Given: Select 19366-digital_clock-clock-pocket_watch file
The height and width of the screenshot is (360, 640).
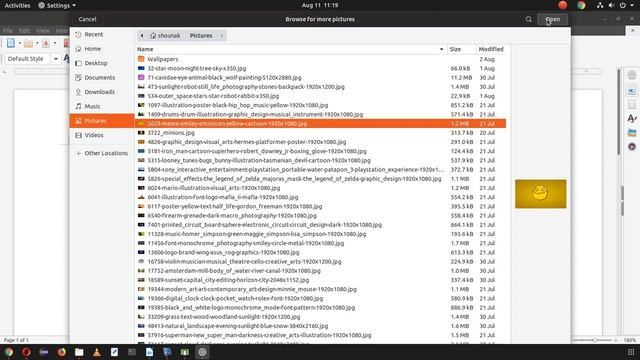Looking at the screenshot, I should (x=320, y=298).
